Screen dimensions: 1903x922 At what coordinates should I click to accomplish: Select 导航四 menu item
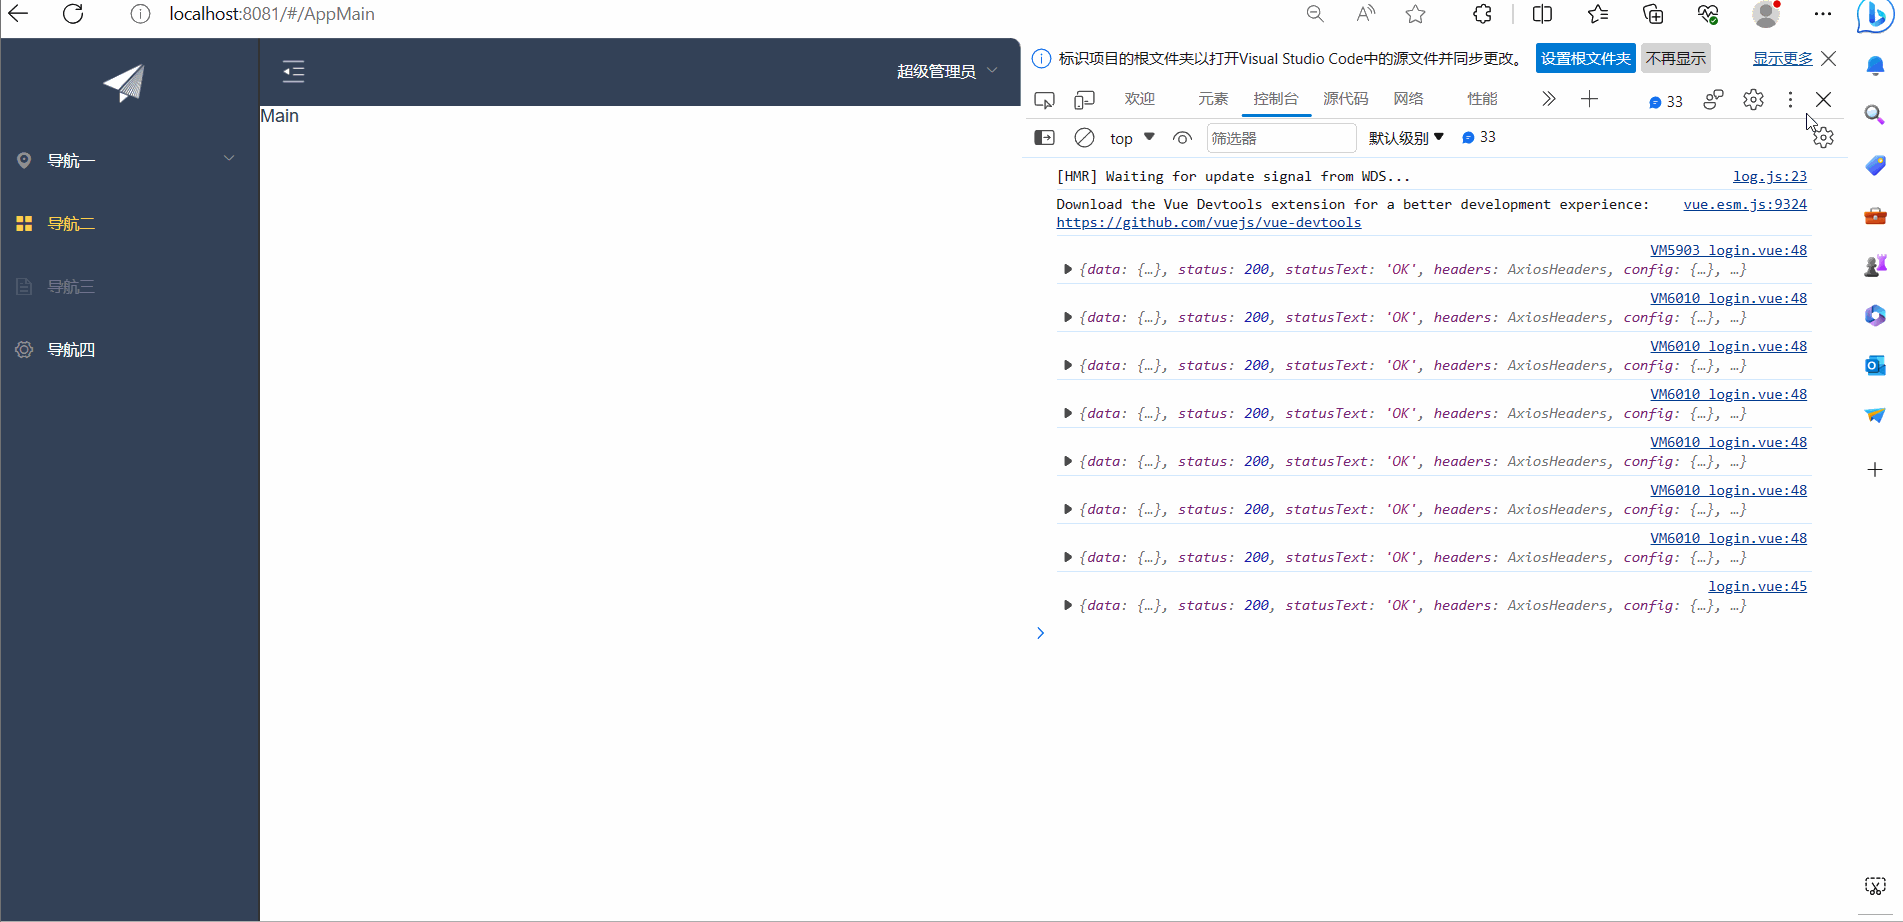130,349
